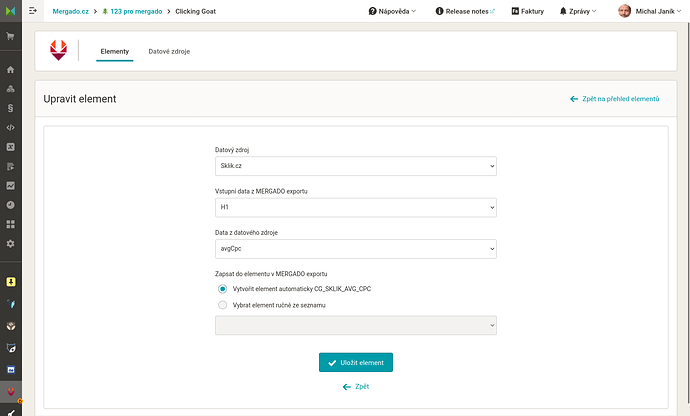
Task: Select automatic element creation CG_SKLIK_AVG_CPC radio
Action: coord(223,289)
